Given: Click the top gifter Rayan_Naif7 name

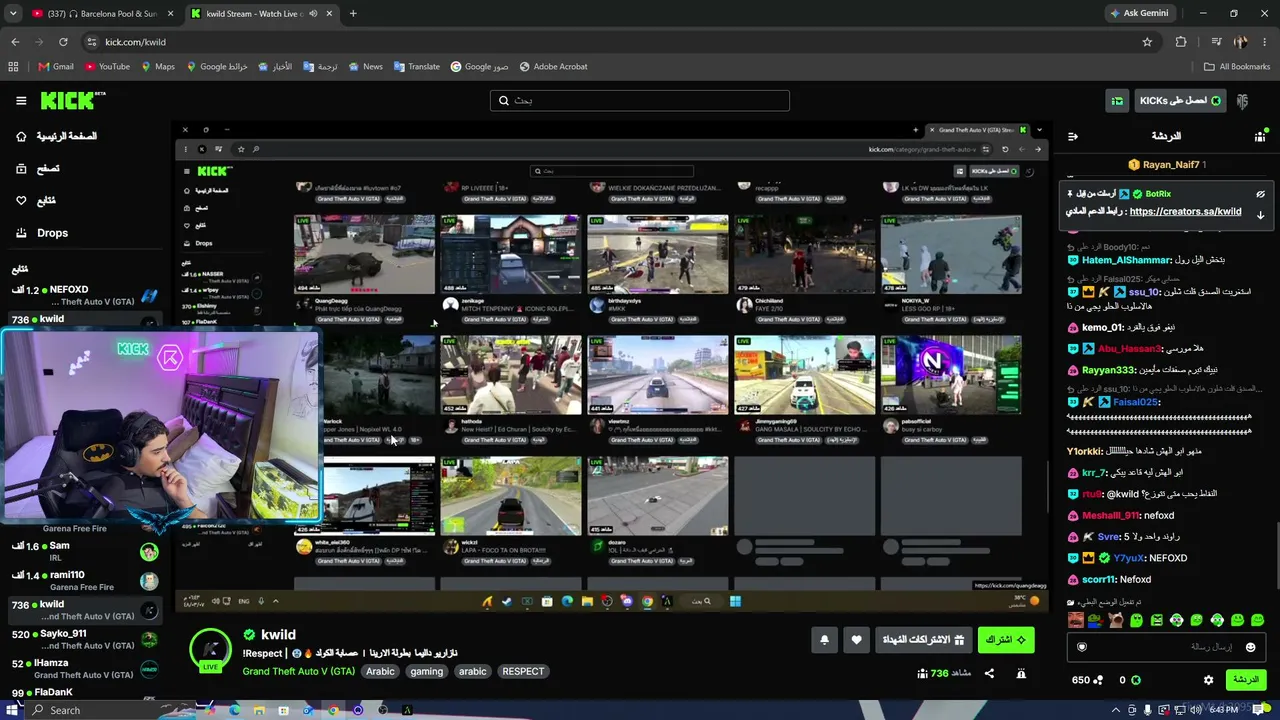Looking at the screenshot, I should coord(1171,165).
